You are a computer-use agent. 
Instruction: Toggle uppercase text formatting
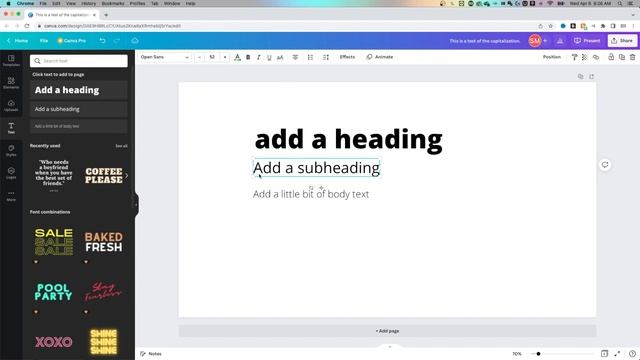pos(280,57)
